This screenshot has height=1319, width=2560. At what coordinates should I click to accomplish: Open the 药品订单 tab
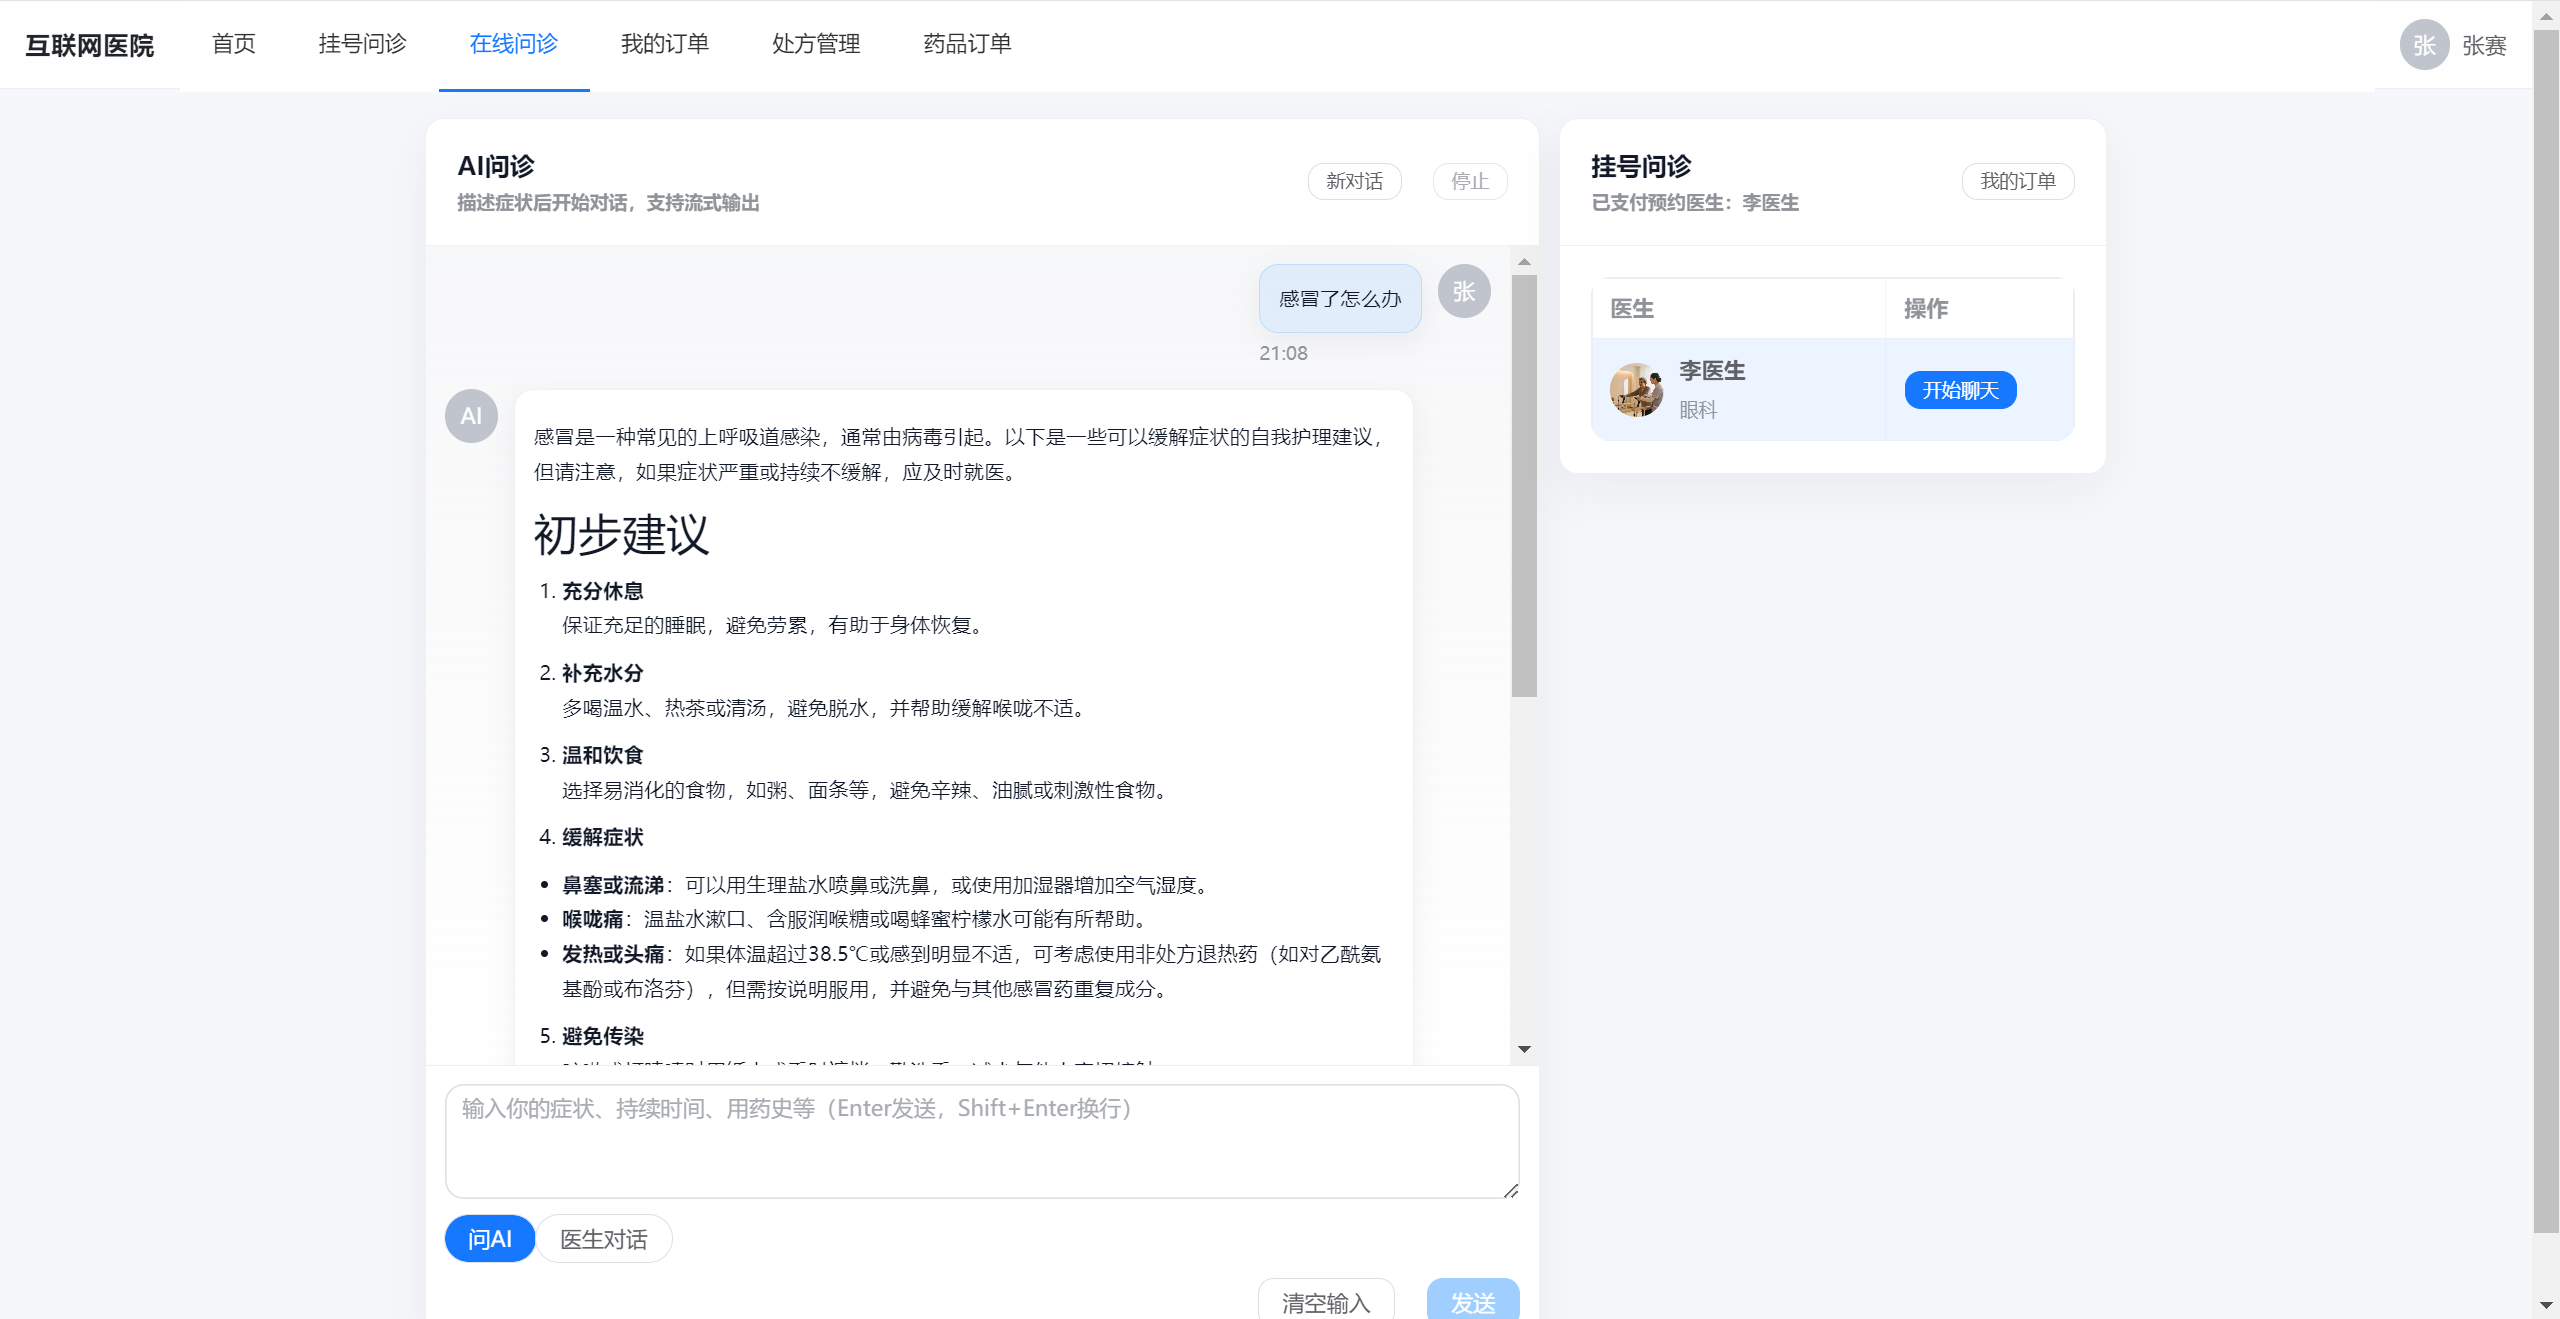coord(967,44)
